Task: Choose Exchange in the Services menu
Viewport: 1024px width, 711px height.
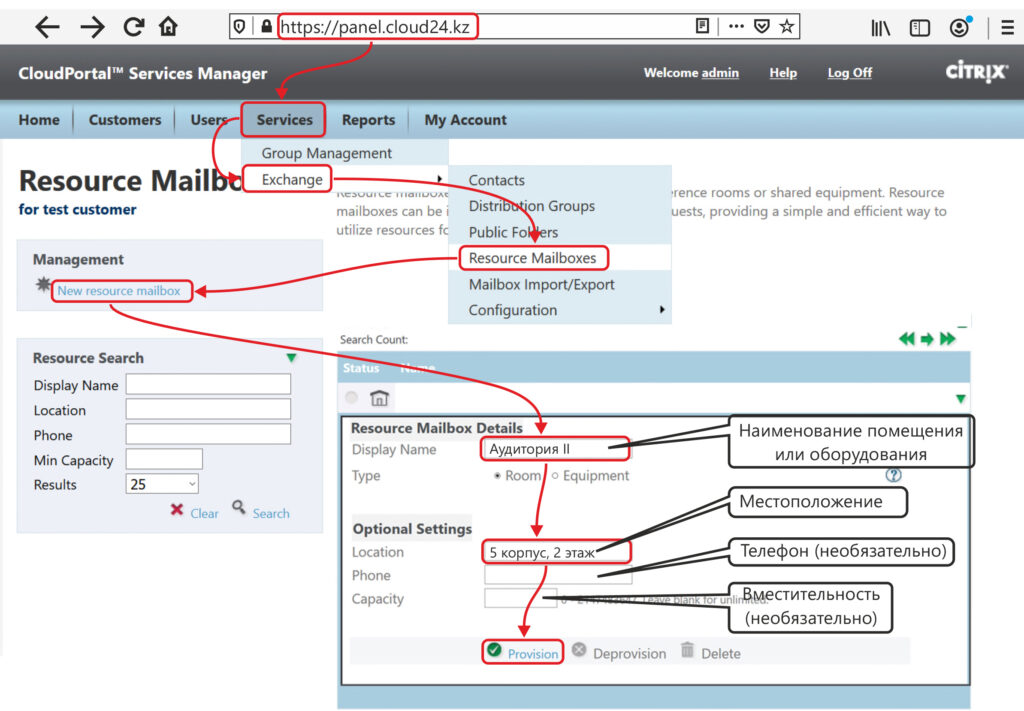Action: pyautogui.click(x=292, y=180)
